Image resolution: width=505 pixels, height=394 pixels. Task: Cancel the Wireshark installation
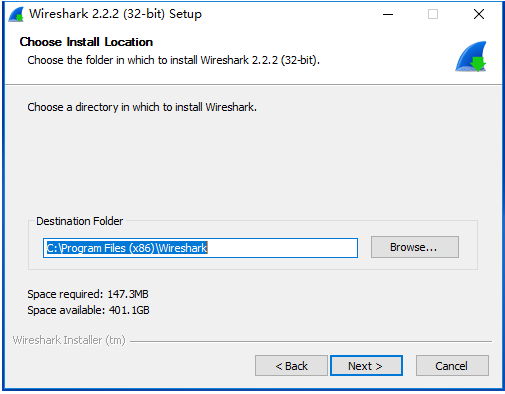(x=452, y=366)
